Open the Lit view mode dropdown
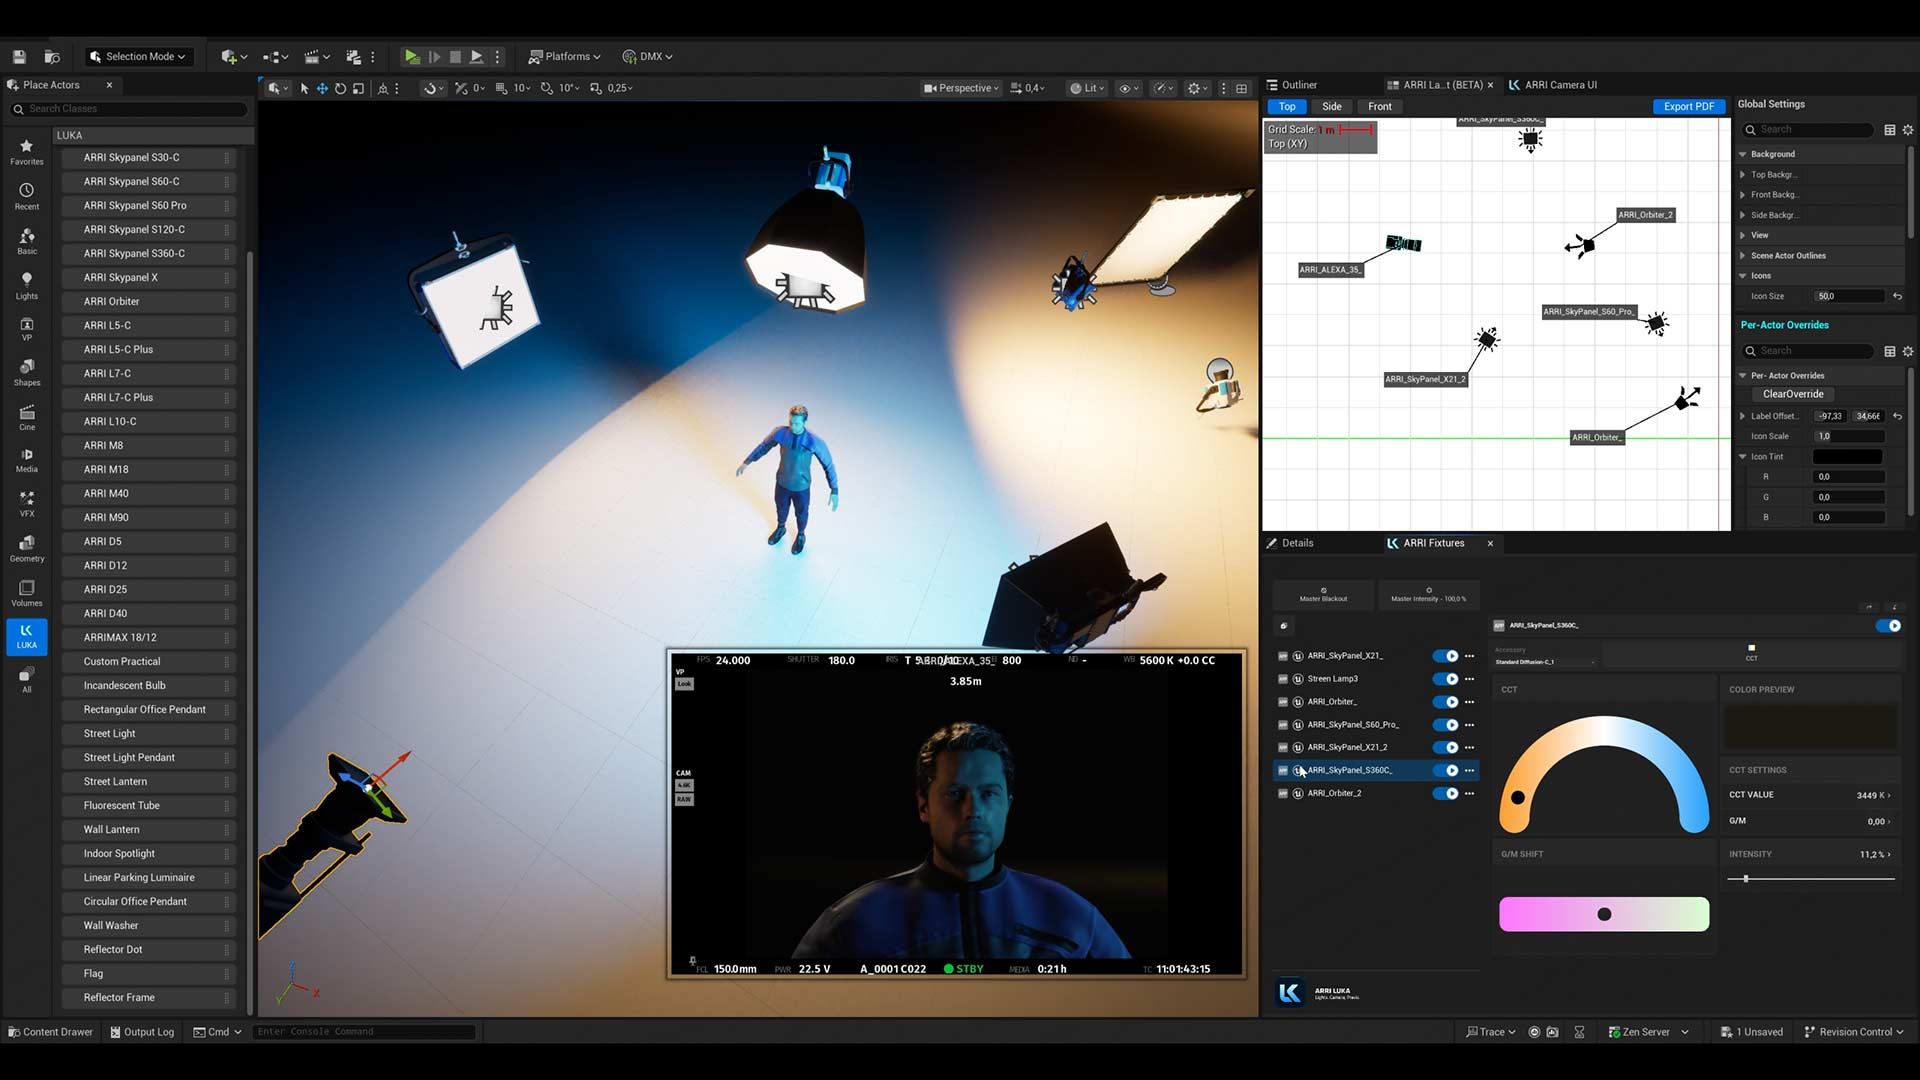This screenshot has width=1920, height=1080. click(x=1087, y=88)
